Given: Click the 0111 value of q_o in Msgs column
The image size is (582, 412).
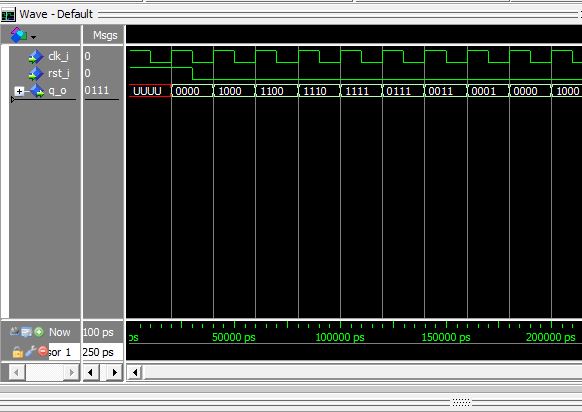Looking at the screenshot, I should pyautogui.click(x=97, y=90).
